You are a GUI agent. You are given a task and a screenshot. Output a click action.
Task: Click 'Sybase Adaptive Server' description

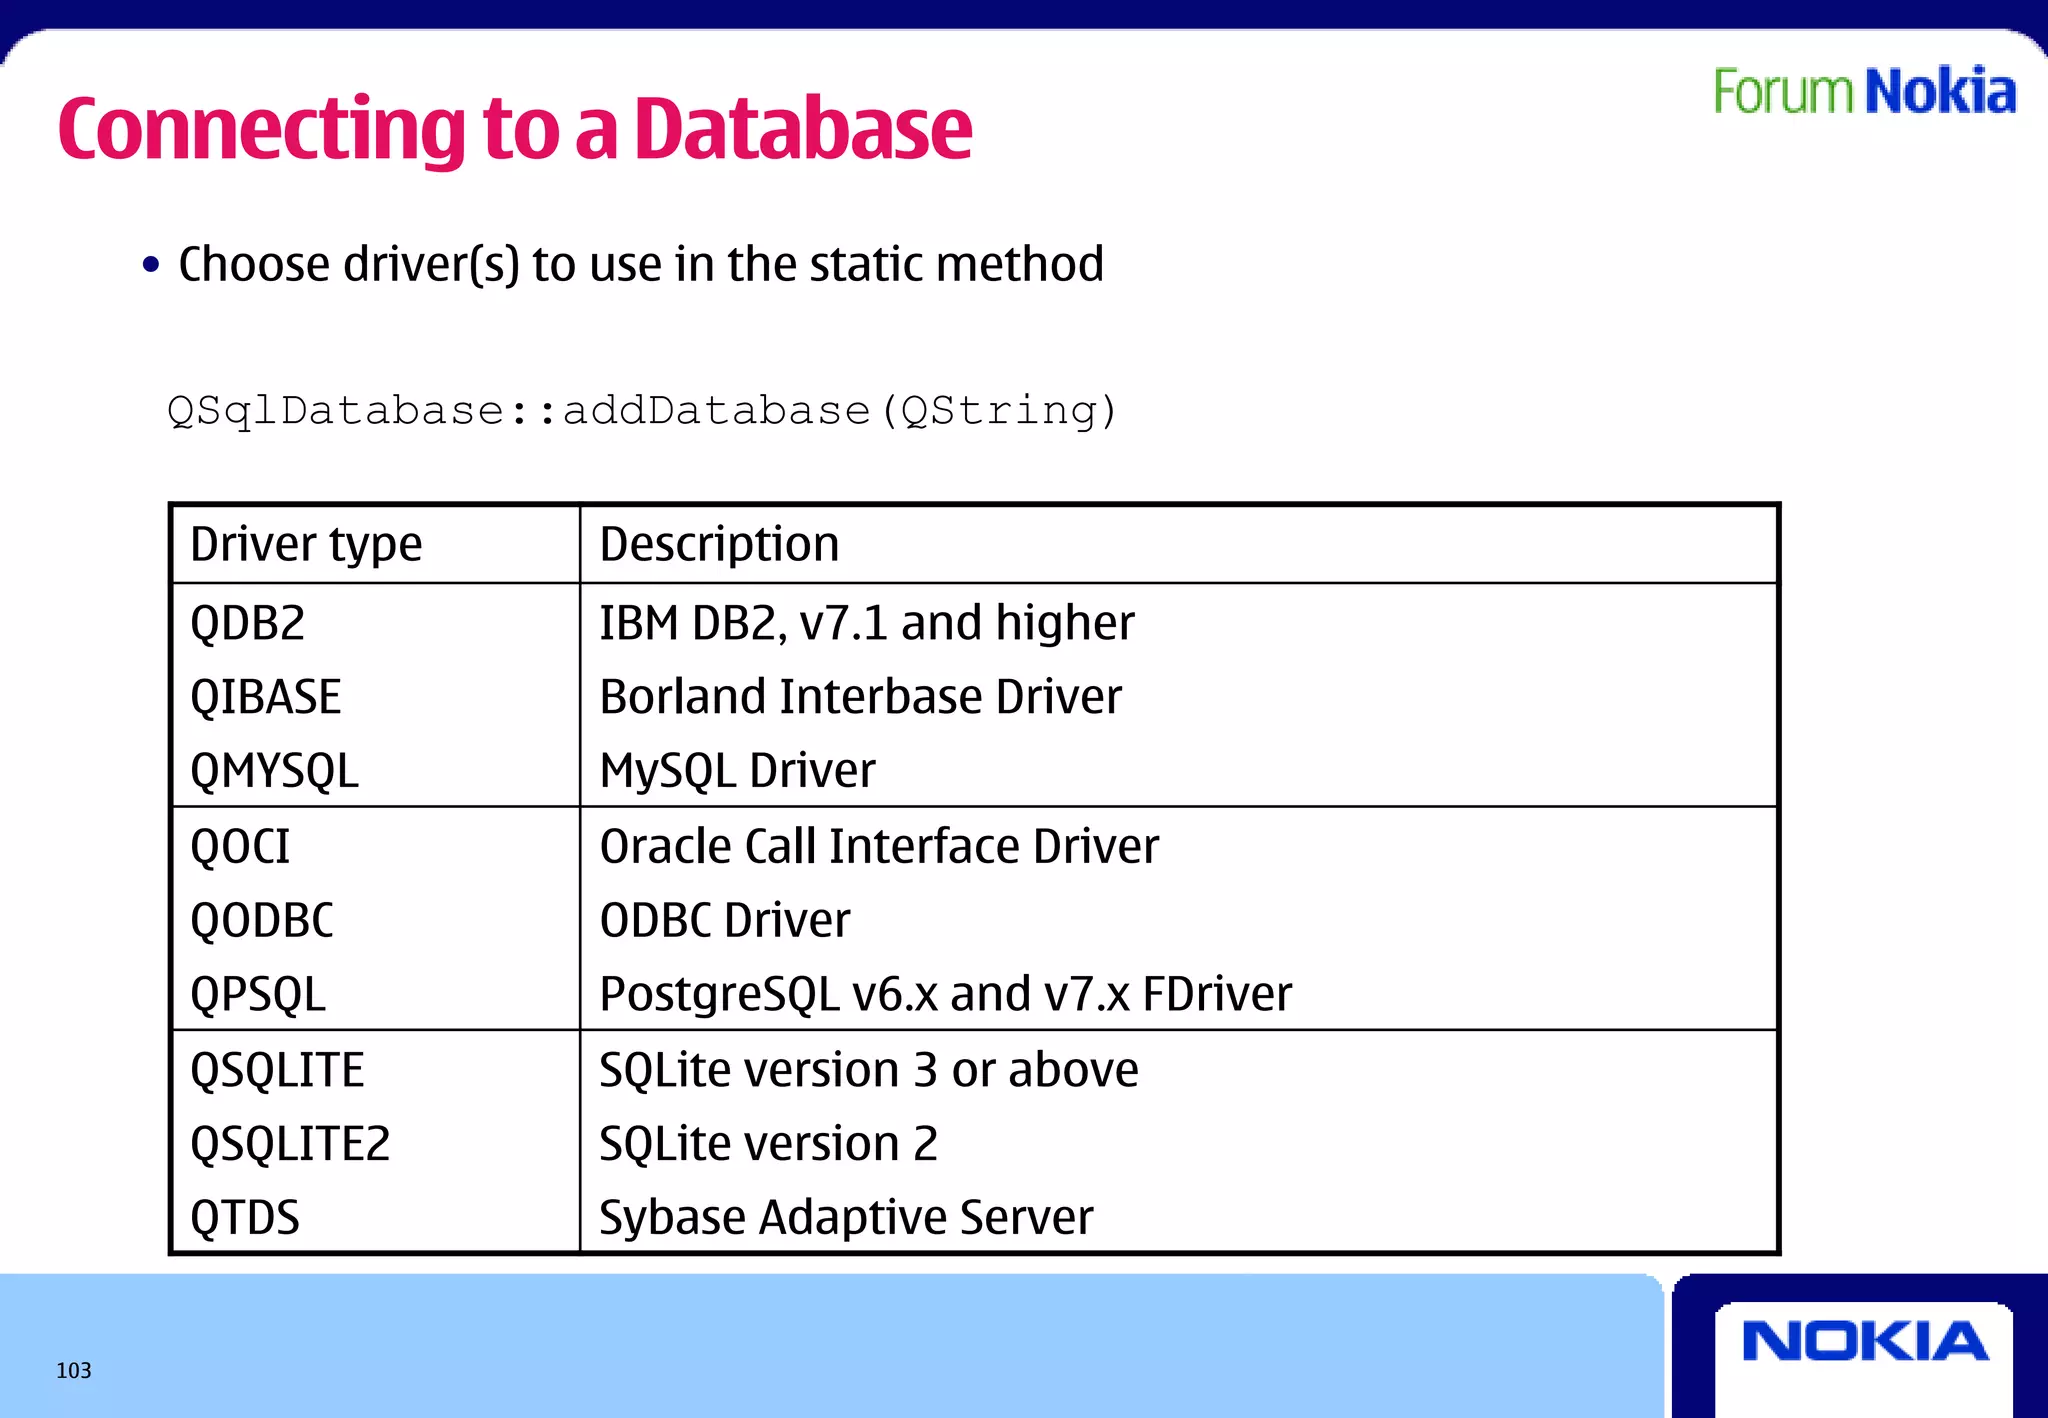click(x=846, y=1218)
